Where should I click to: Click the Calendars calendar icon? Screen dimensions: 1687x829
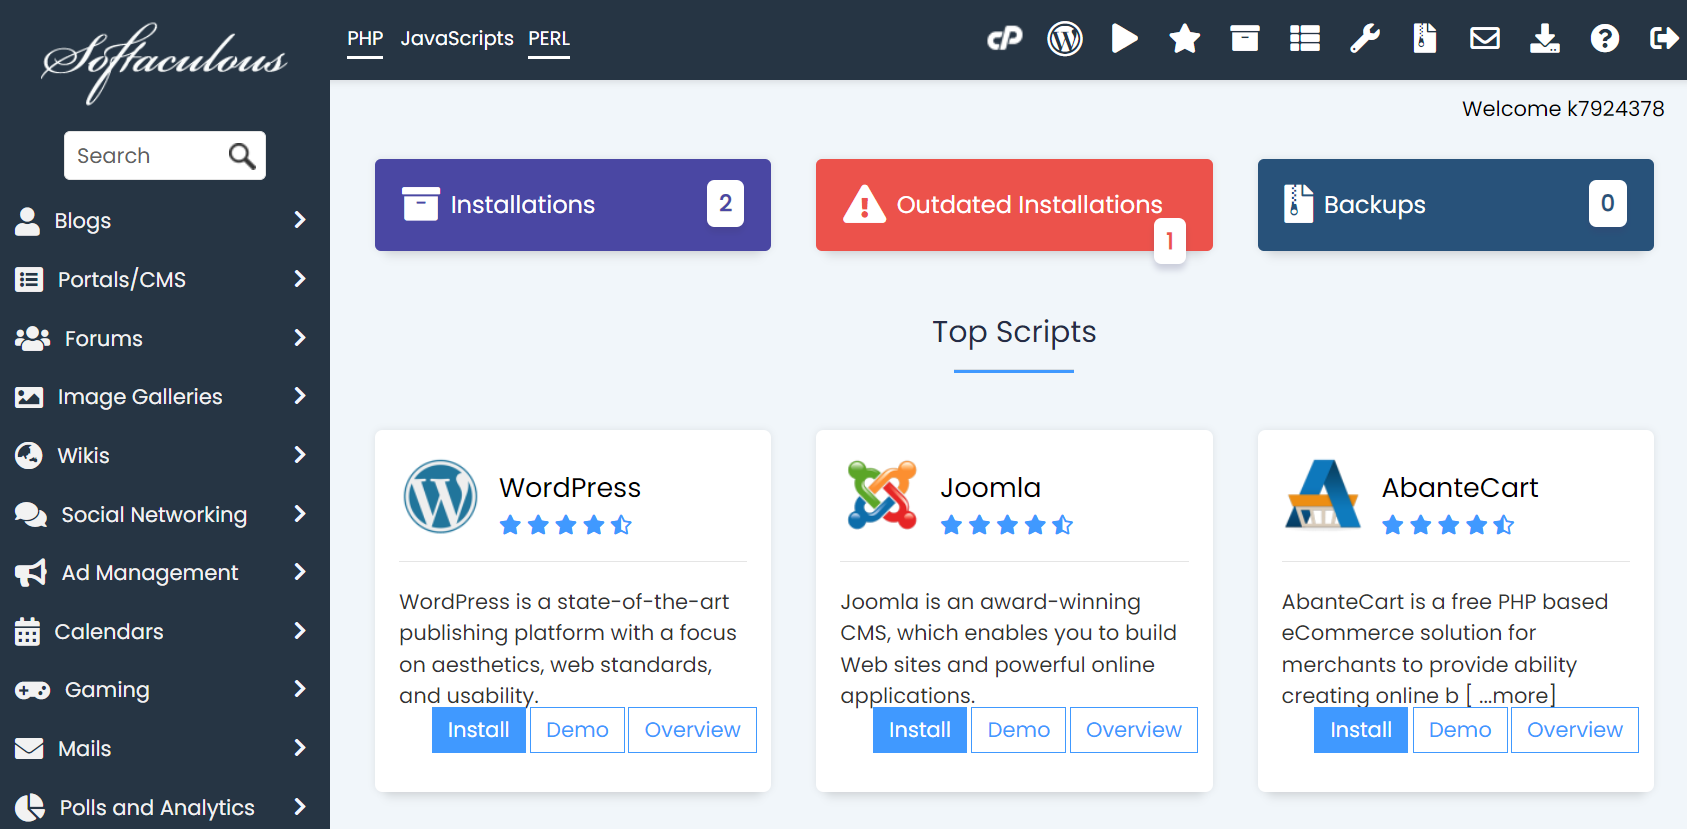tap(27, 632)
